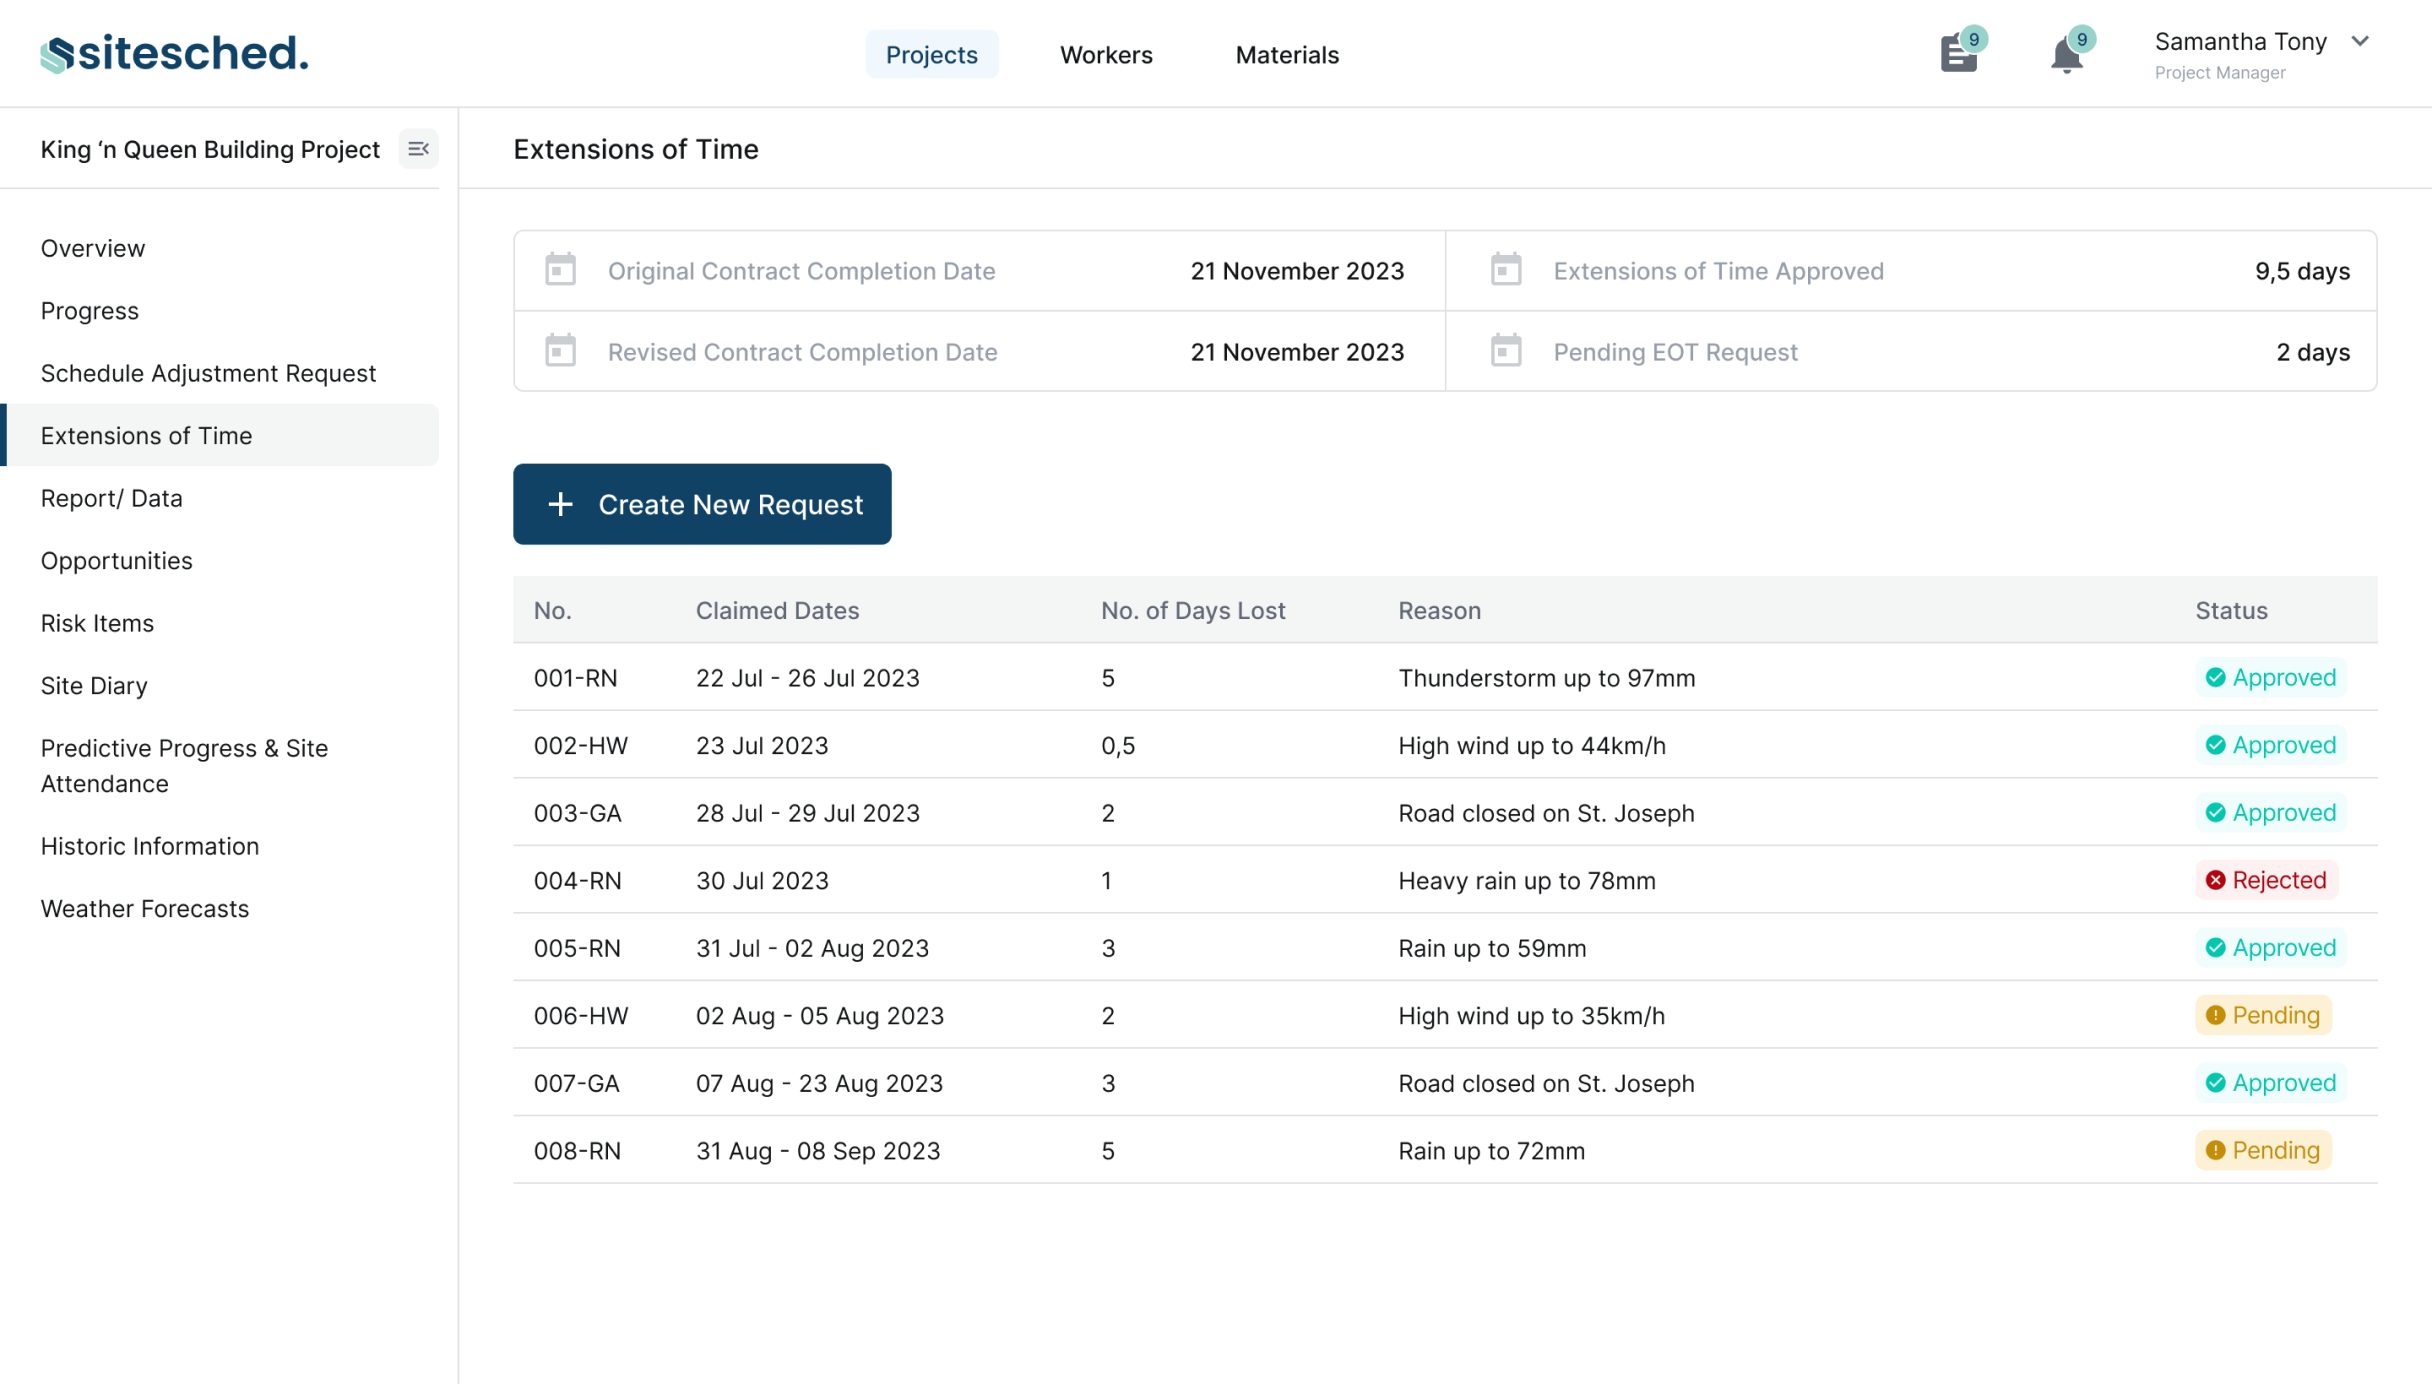The image size is (2432, 1384).
Task: Open Progress in the sidebar
Action: (x=90, y=311)
